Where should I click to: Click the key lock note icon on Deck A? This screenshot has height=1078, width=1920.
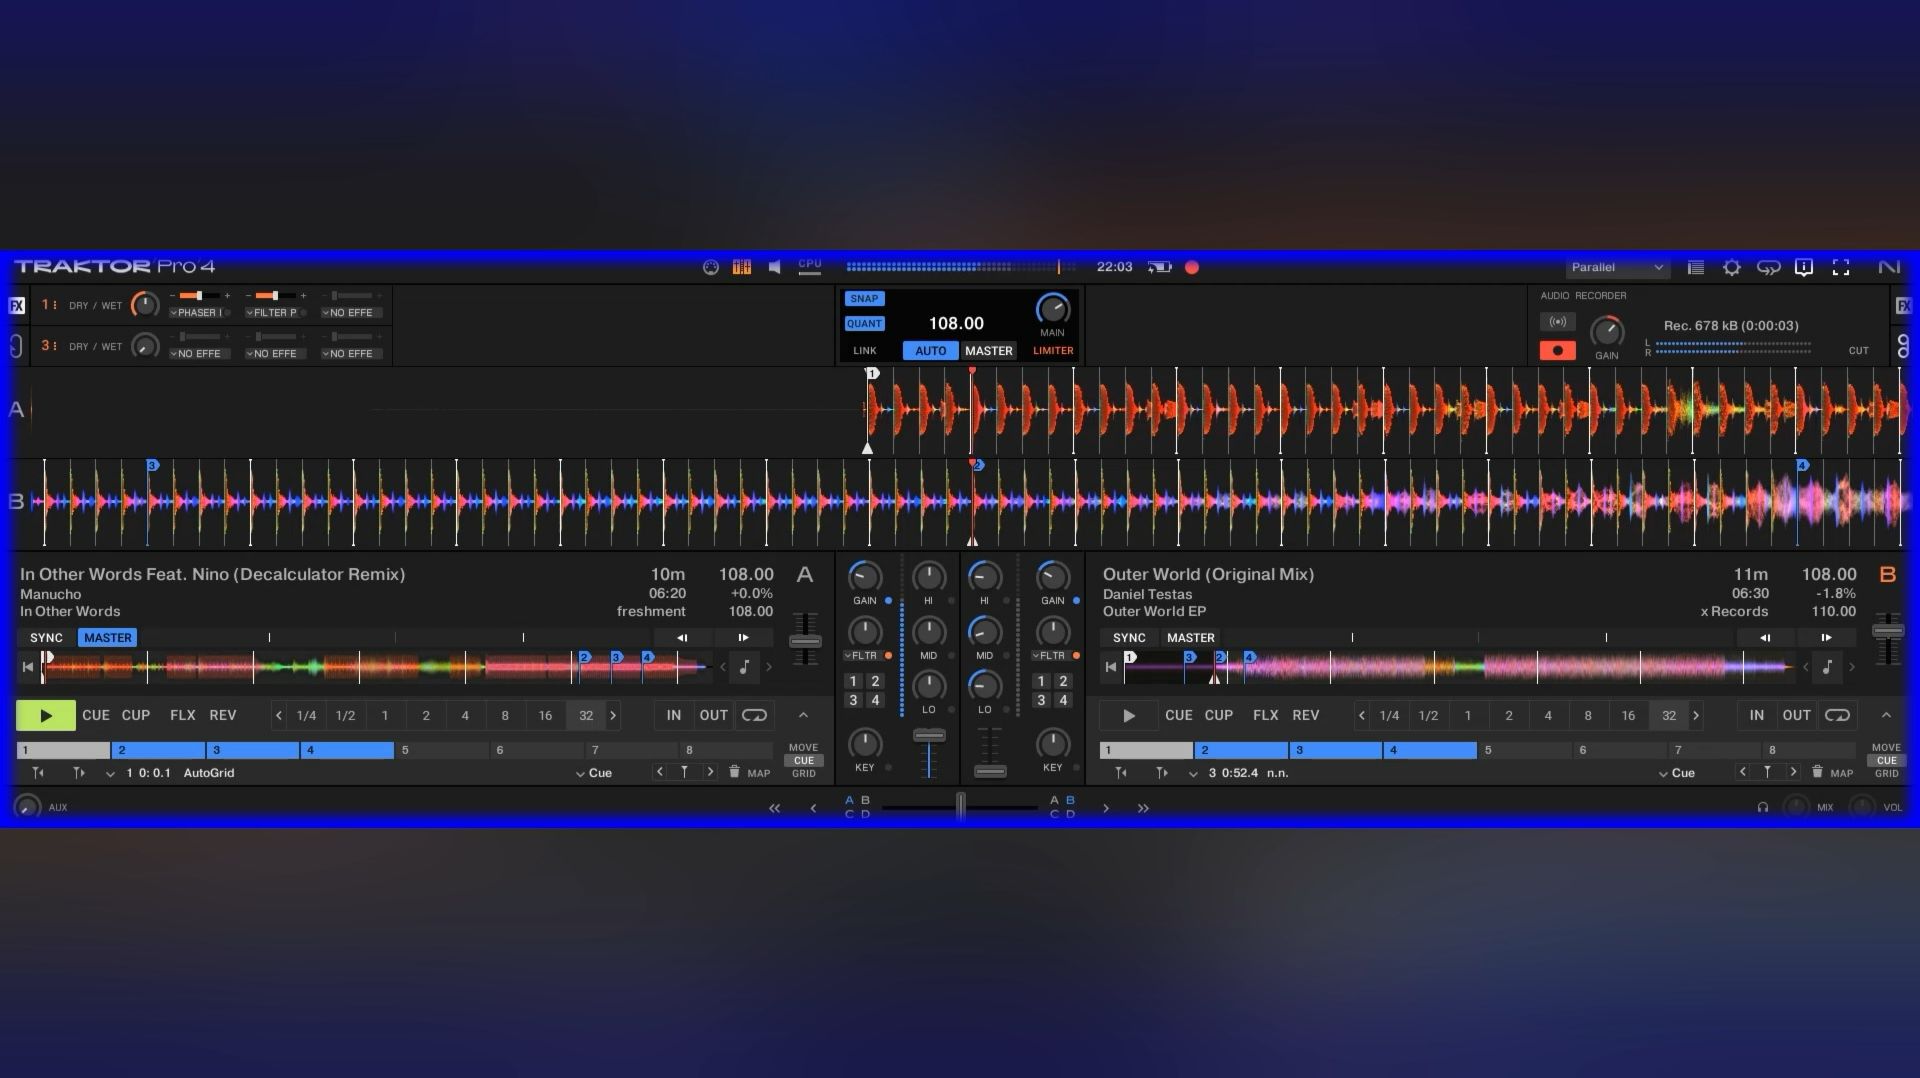click(x=744, y=667)
